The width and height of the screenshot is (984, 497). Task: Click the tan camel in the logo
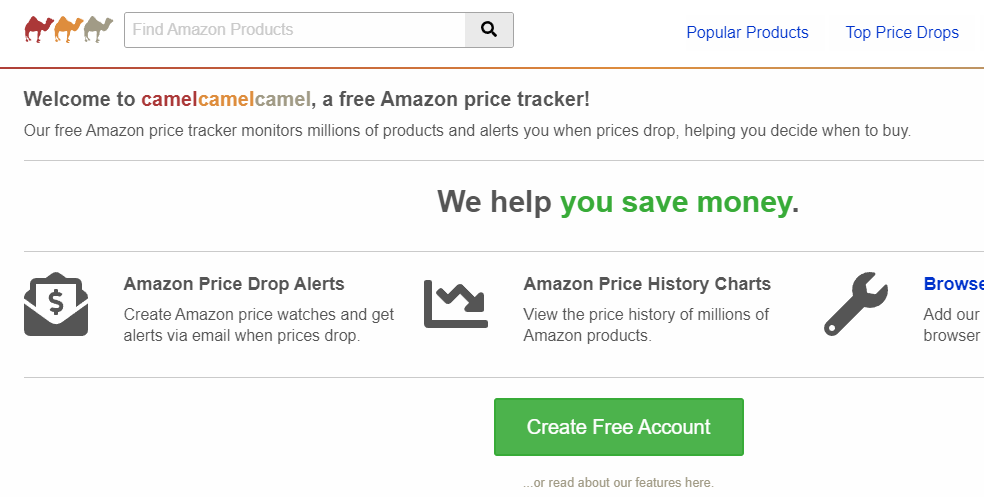[x=98, y=29]
